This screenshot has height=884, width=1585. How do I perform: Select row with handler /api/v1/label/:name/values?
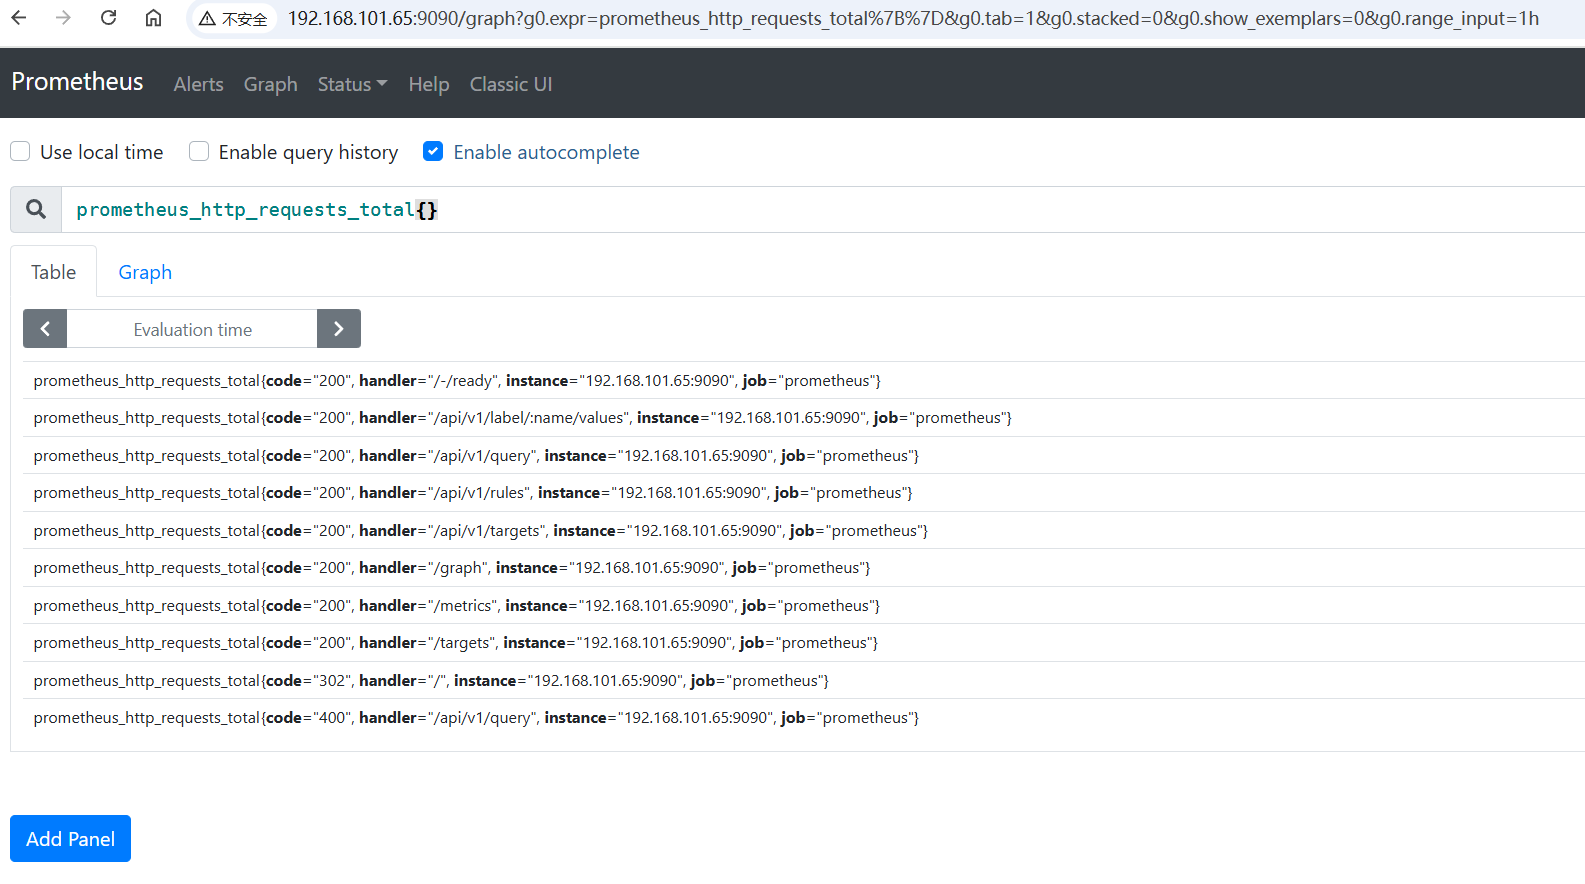804,418
